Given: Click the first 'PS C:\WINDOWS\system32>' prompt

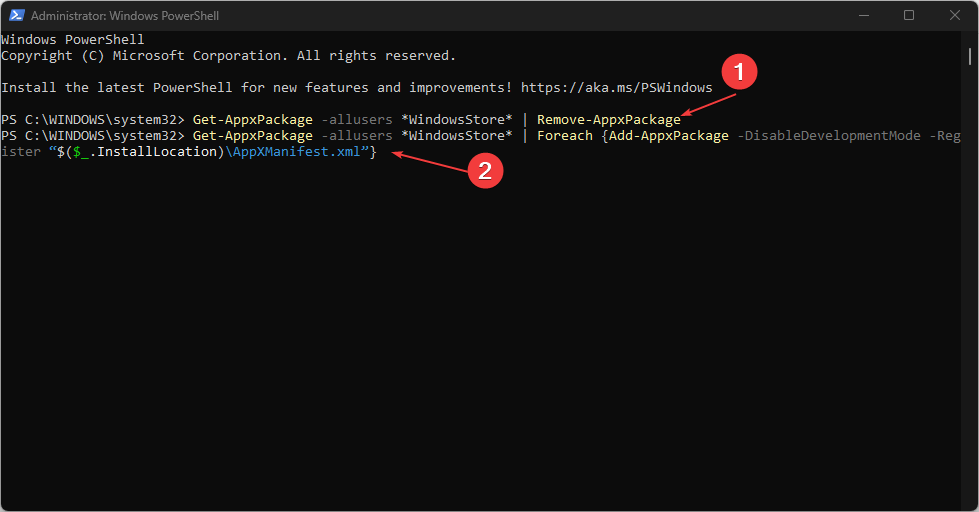Looking at the screenshot, I should [92, 119].
